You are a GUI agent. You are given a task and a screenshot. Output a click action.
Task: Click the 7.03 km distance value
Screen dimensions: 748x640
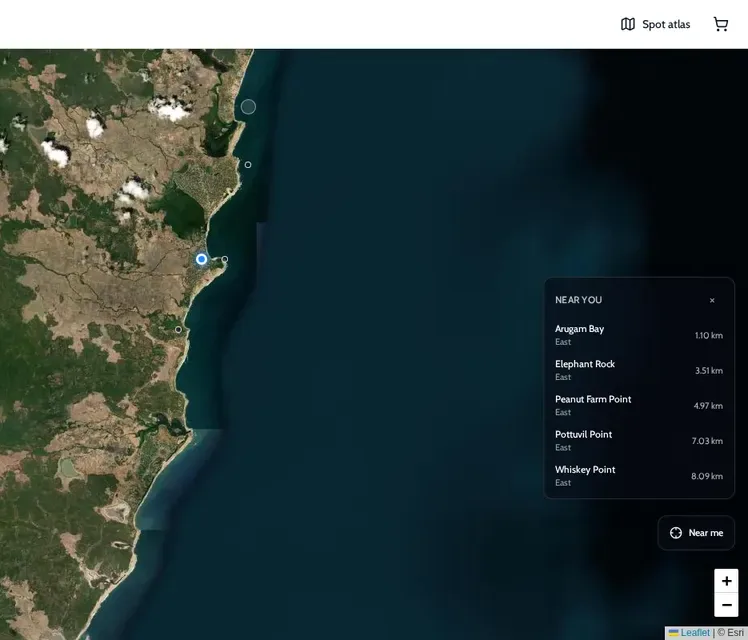[707, 441]
